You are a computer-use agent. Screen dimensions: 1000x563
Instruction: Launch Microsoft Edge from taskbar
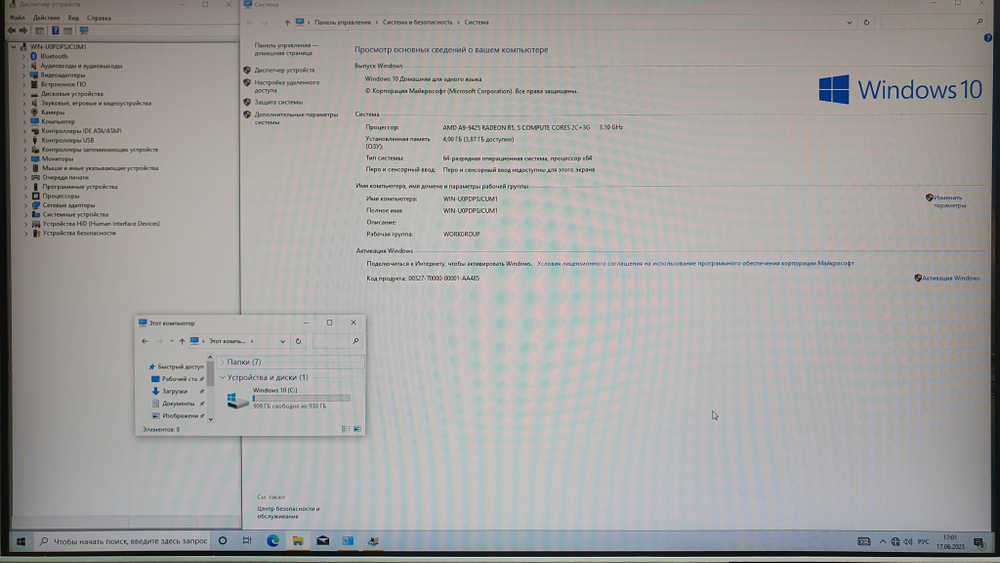[273, 541]
